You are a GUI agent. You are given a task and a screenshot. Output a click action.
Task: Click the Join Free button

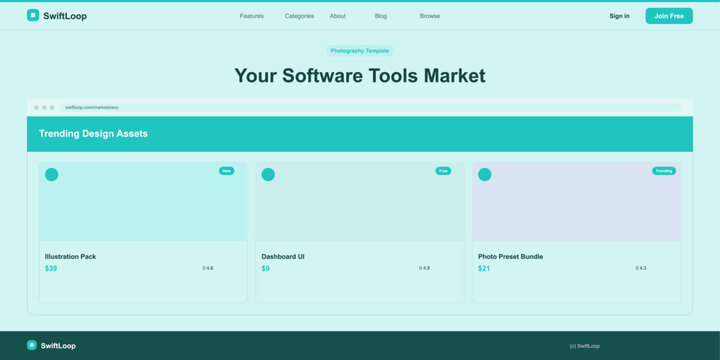point(669,16)
